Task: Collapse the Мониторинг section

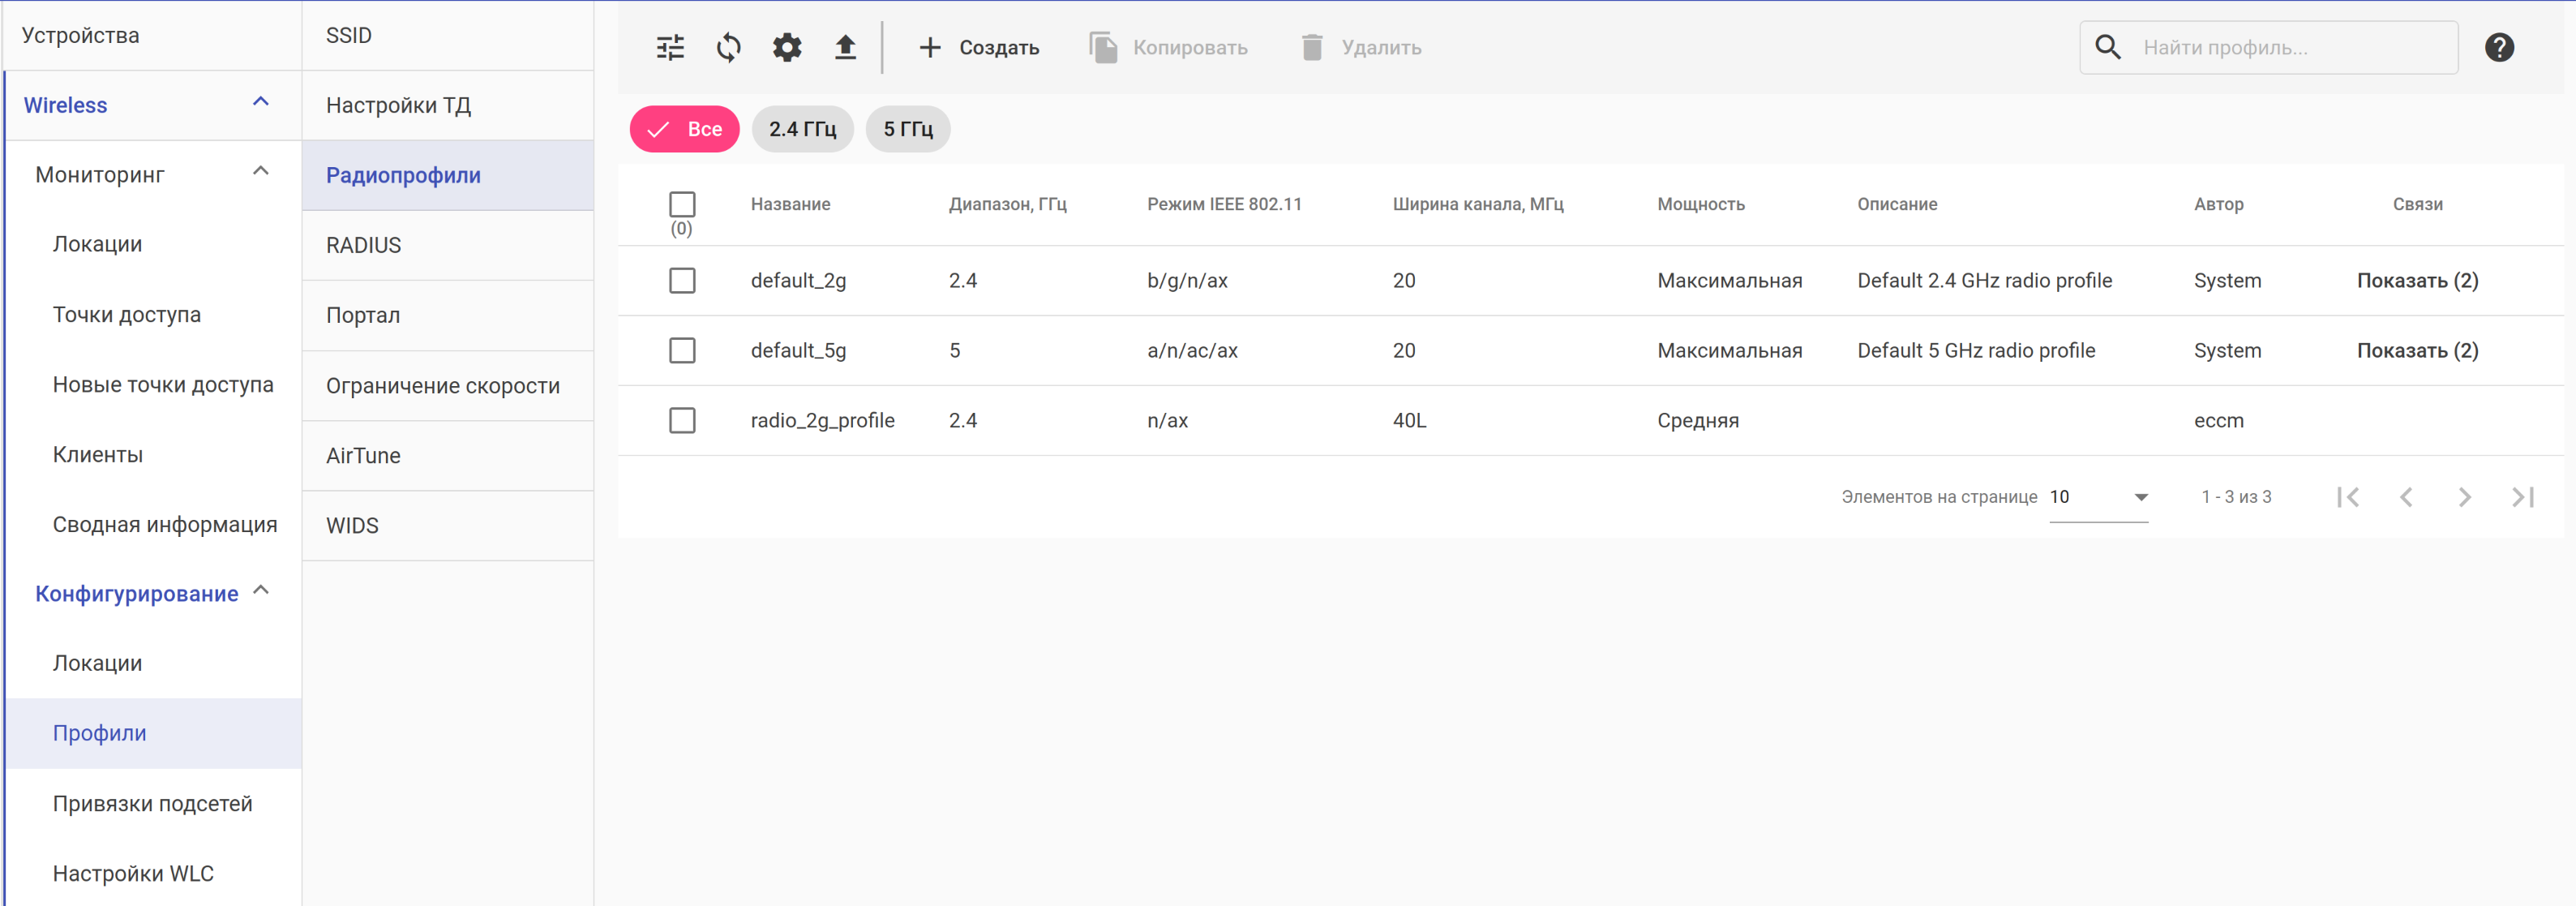Action: click(261, 173)
